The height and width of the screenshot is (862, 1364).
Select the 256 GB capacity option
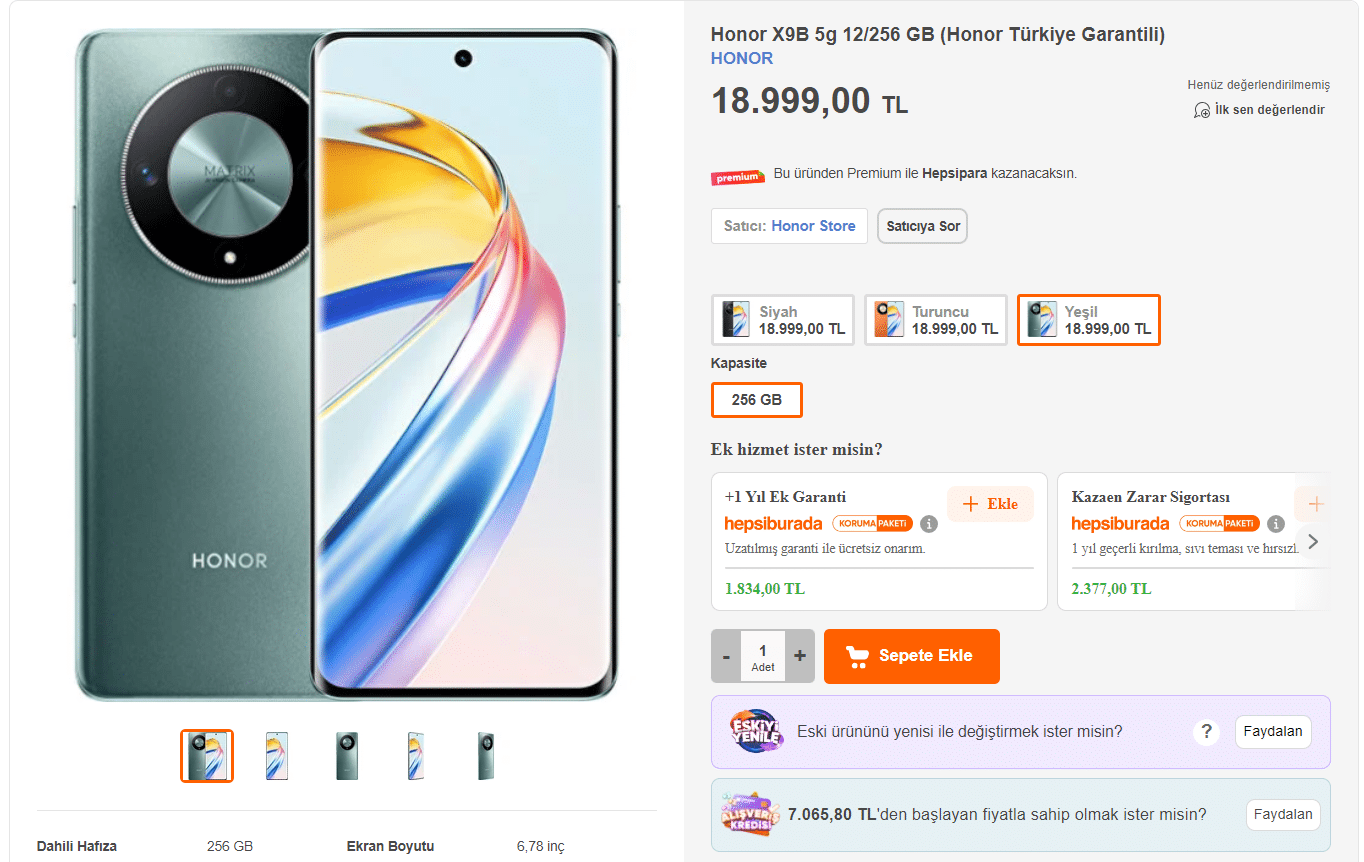pyautogui.click(x=756, y=400)
